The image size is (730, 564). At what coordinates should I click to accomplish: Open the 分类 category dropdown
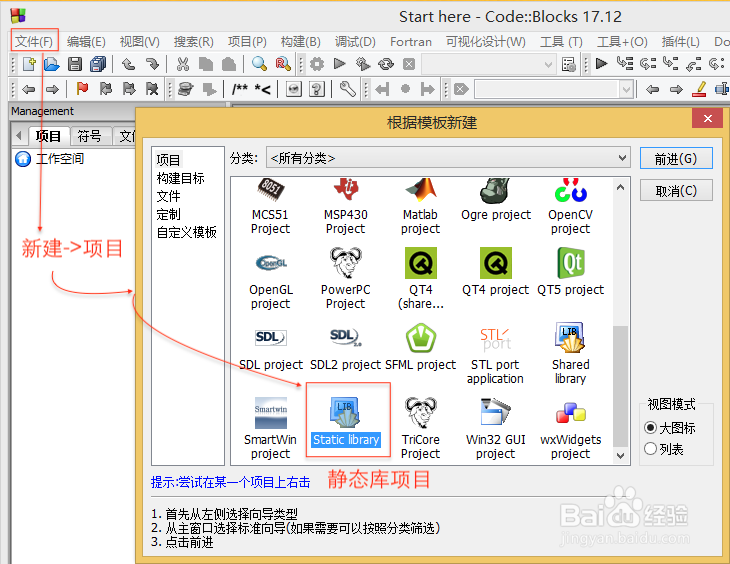pyautogui.click(x=448, y=158)
